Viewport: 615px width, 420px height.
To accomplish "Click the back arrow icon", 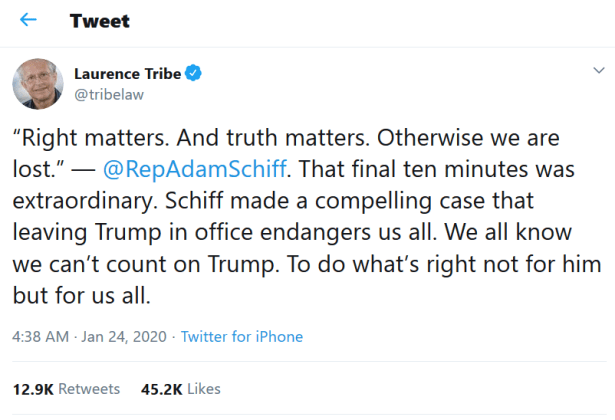I will click(x=29, y=21).
